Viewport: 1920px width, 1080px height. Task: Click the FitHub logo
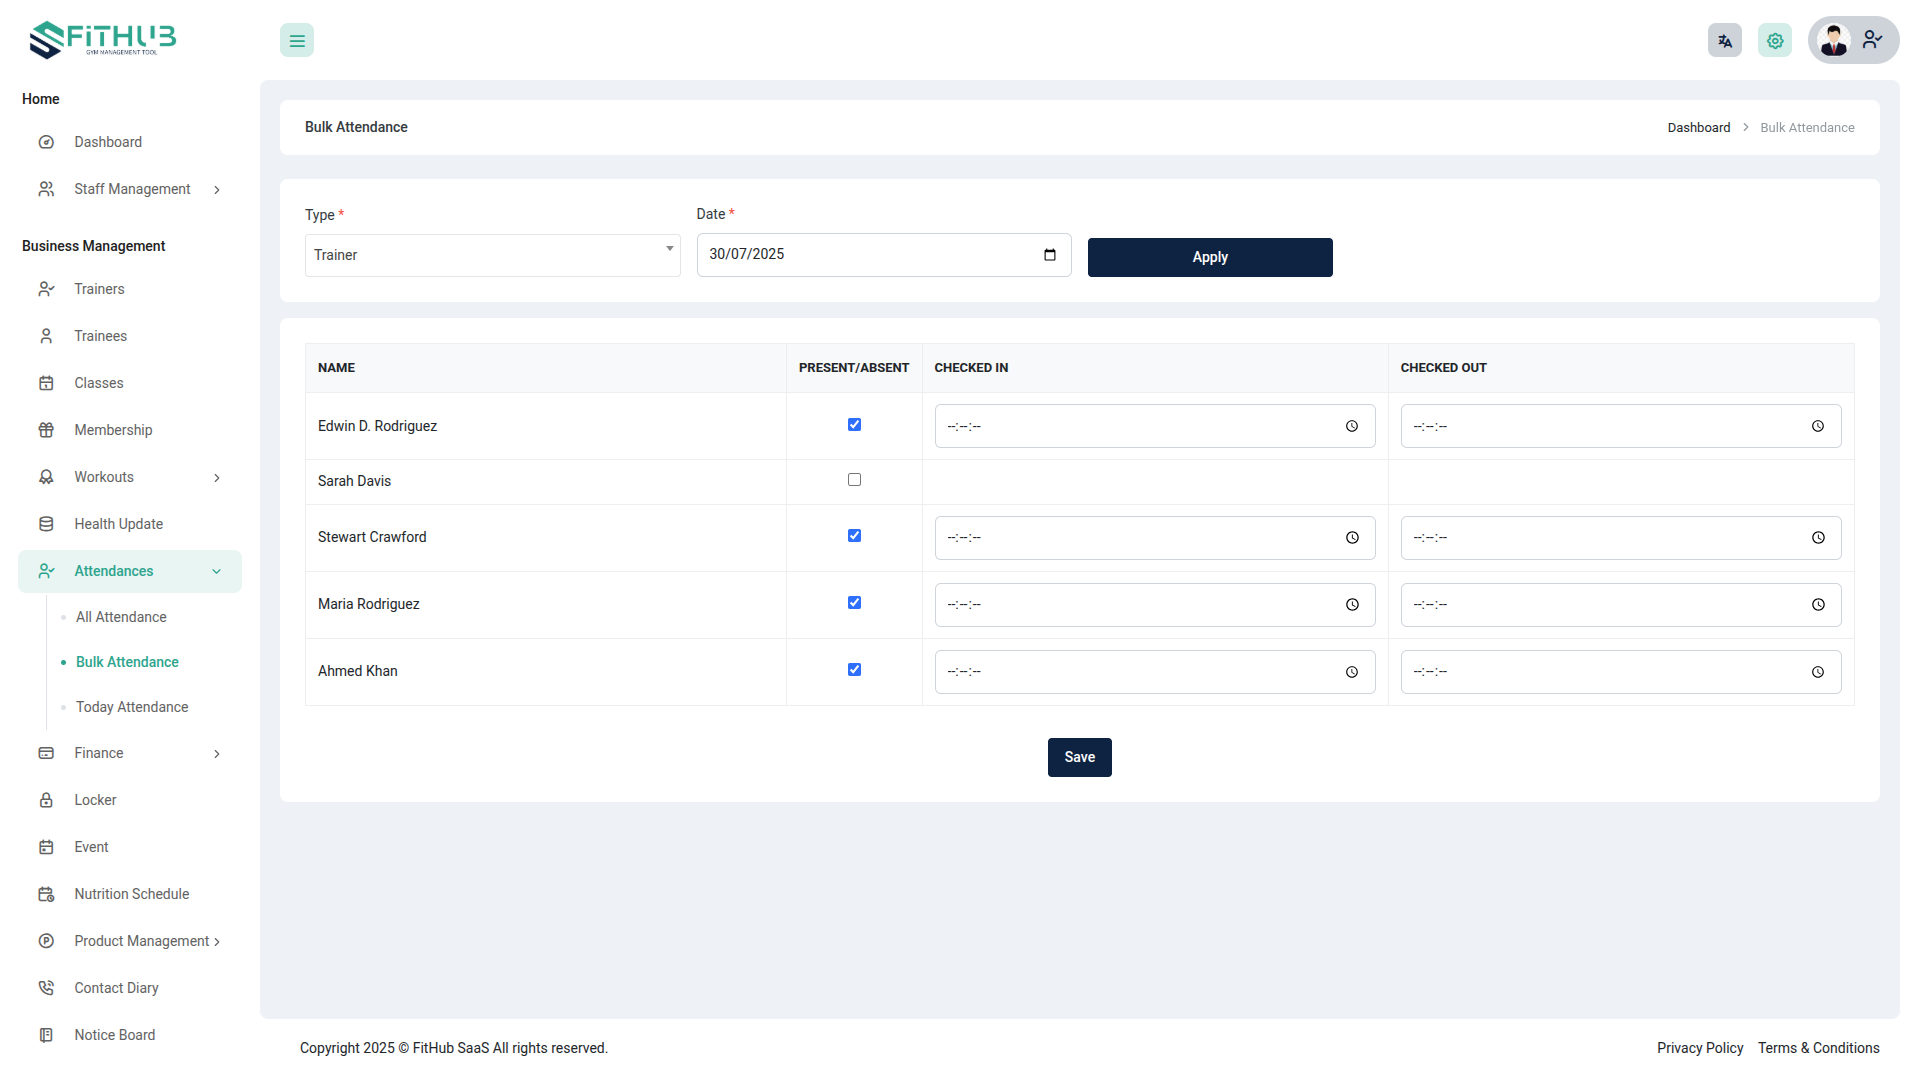(103, 40)
